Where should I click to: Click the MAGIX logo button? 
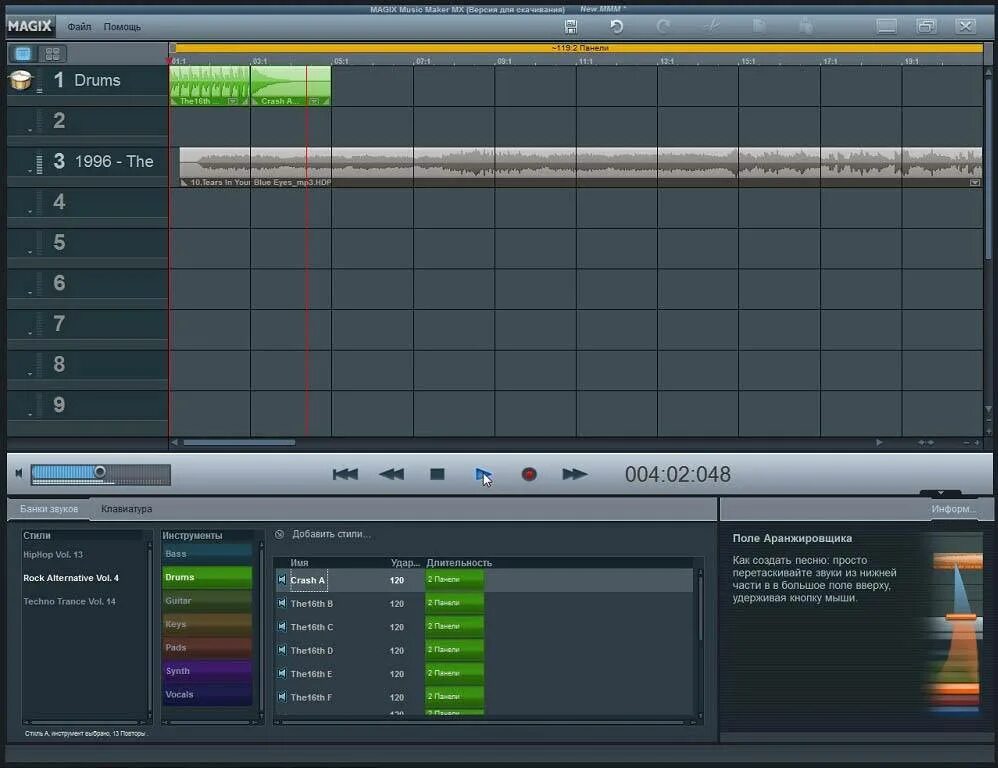(x=30, y=26)
